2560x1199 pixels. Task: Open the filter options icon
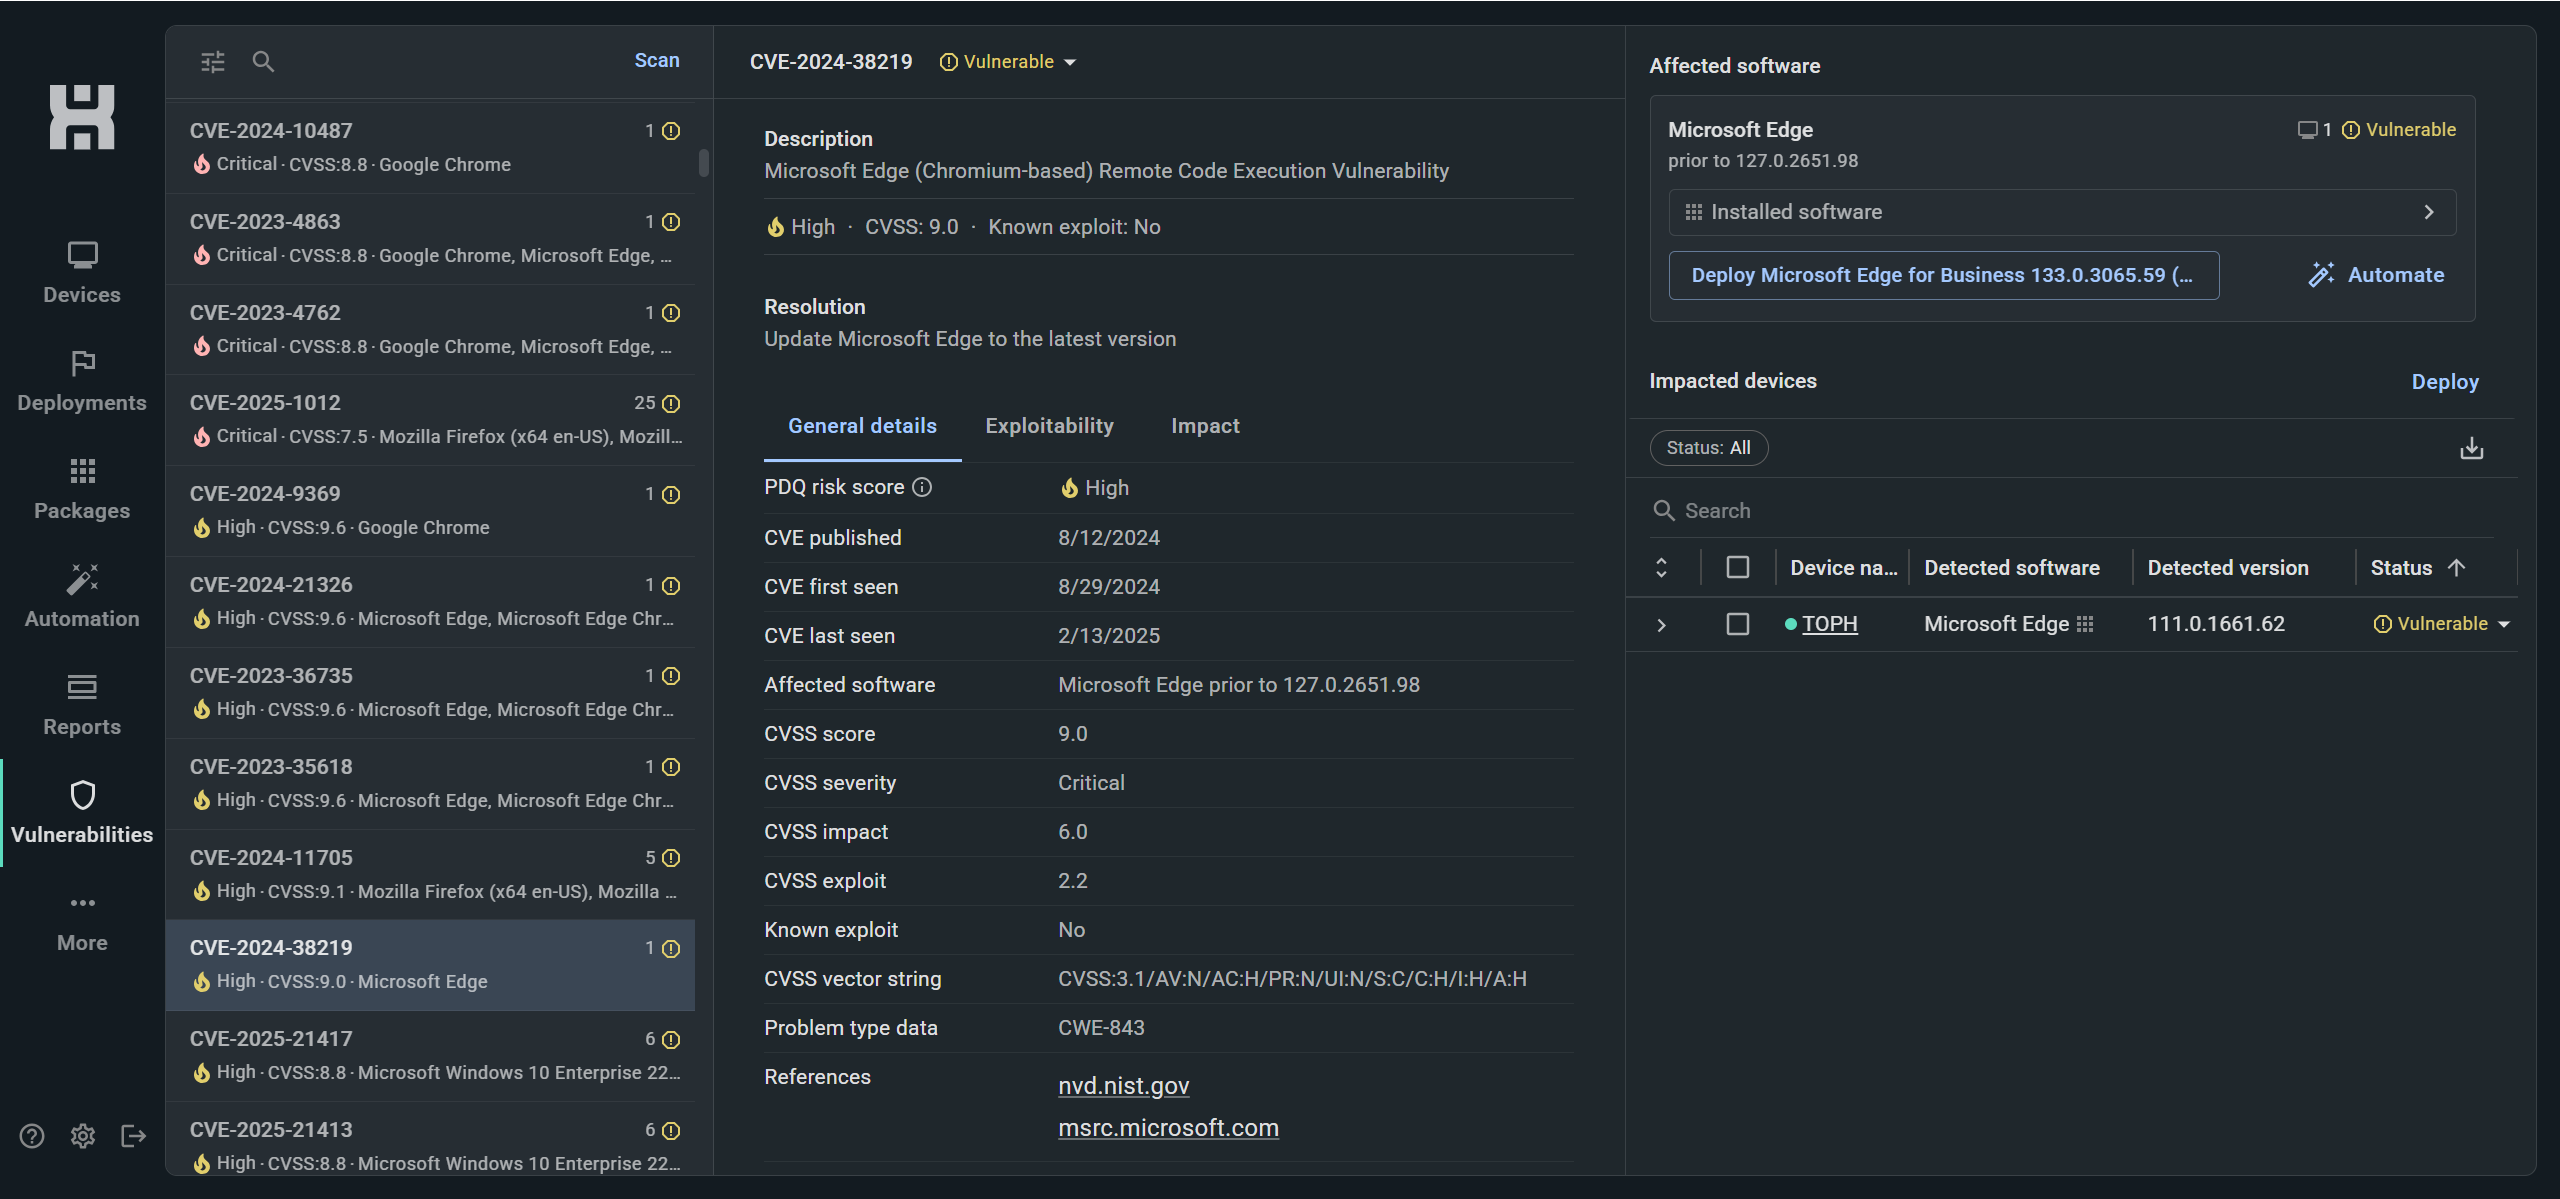[x=213, y=62]
